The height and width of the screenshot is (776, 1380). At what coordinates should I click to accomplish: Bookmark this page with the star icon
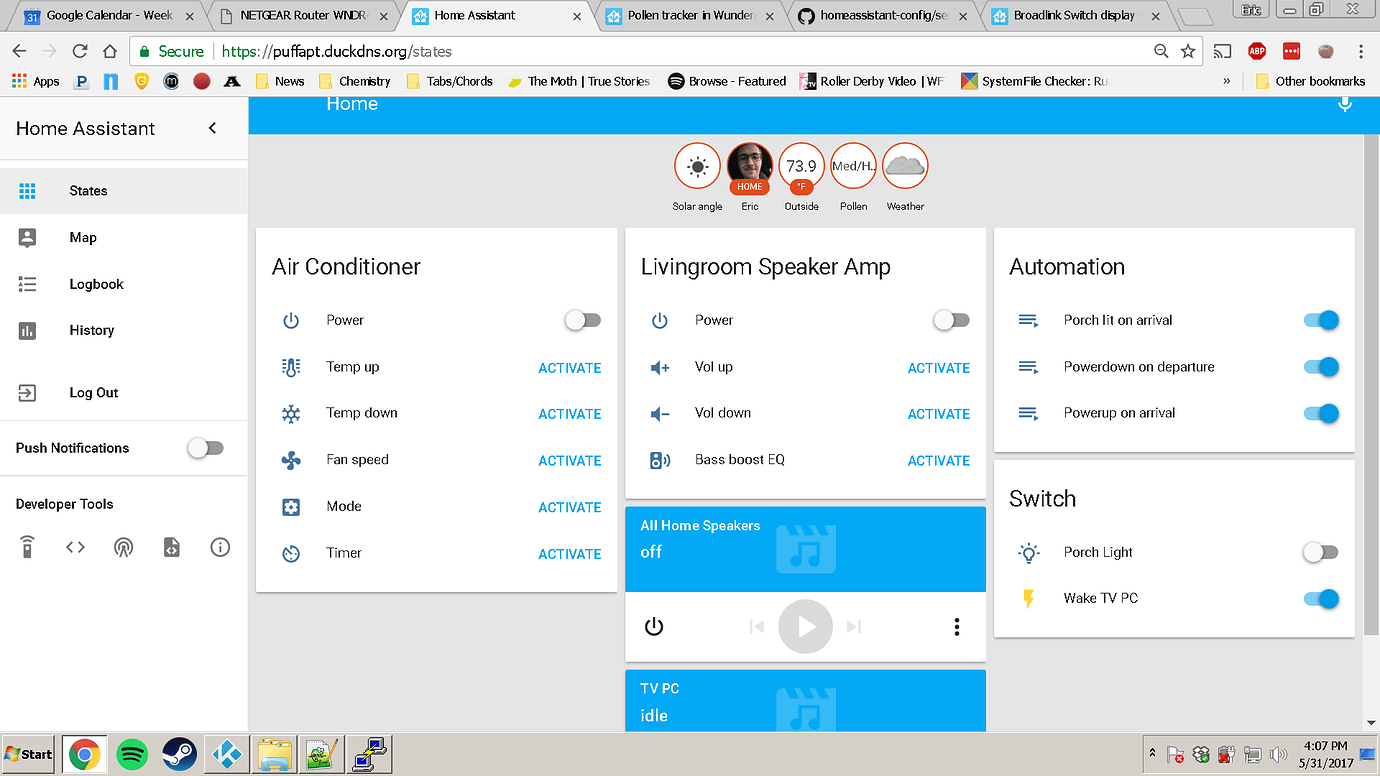[1188, 51]
